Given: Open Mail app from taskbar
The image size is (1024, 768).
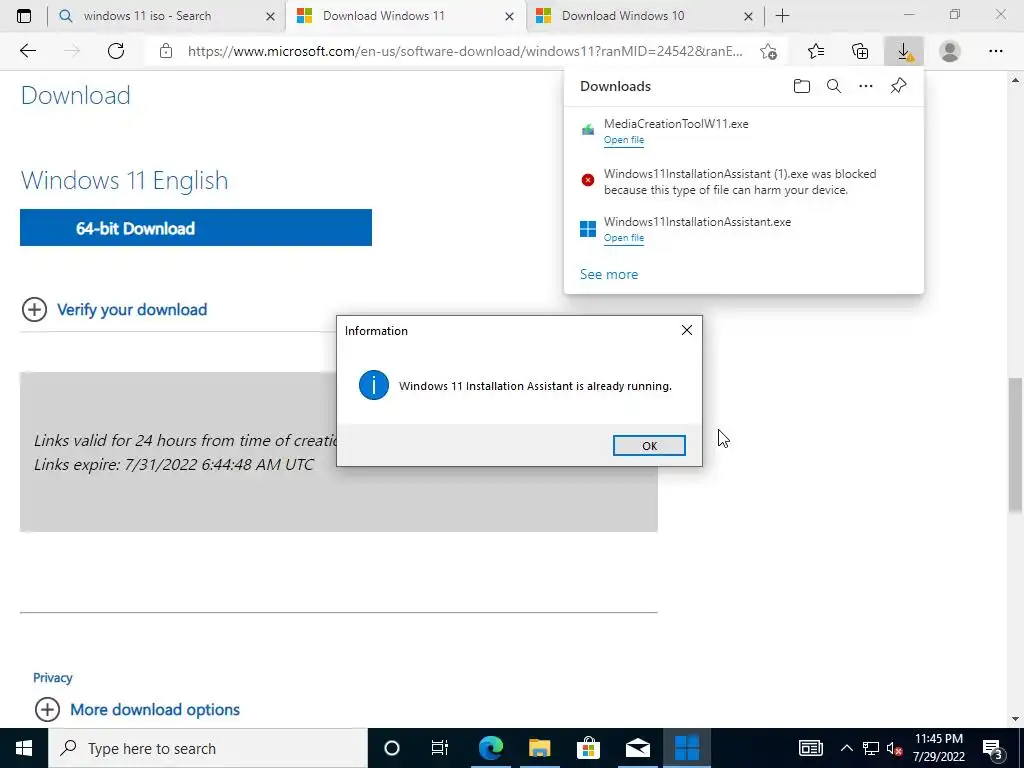Looking at the screenshot, I should (x=637, y=748).
